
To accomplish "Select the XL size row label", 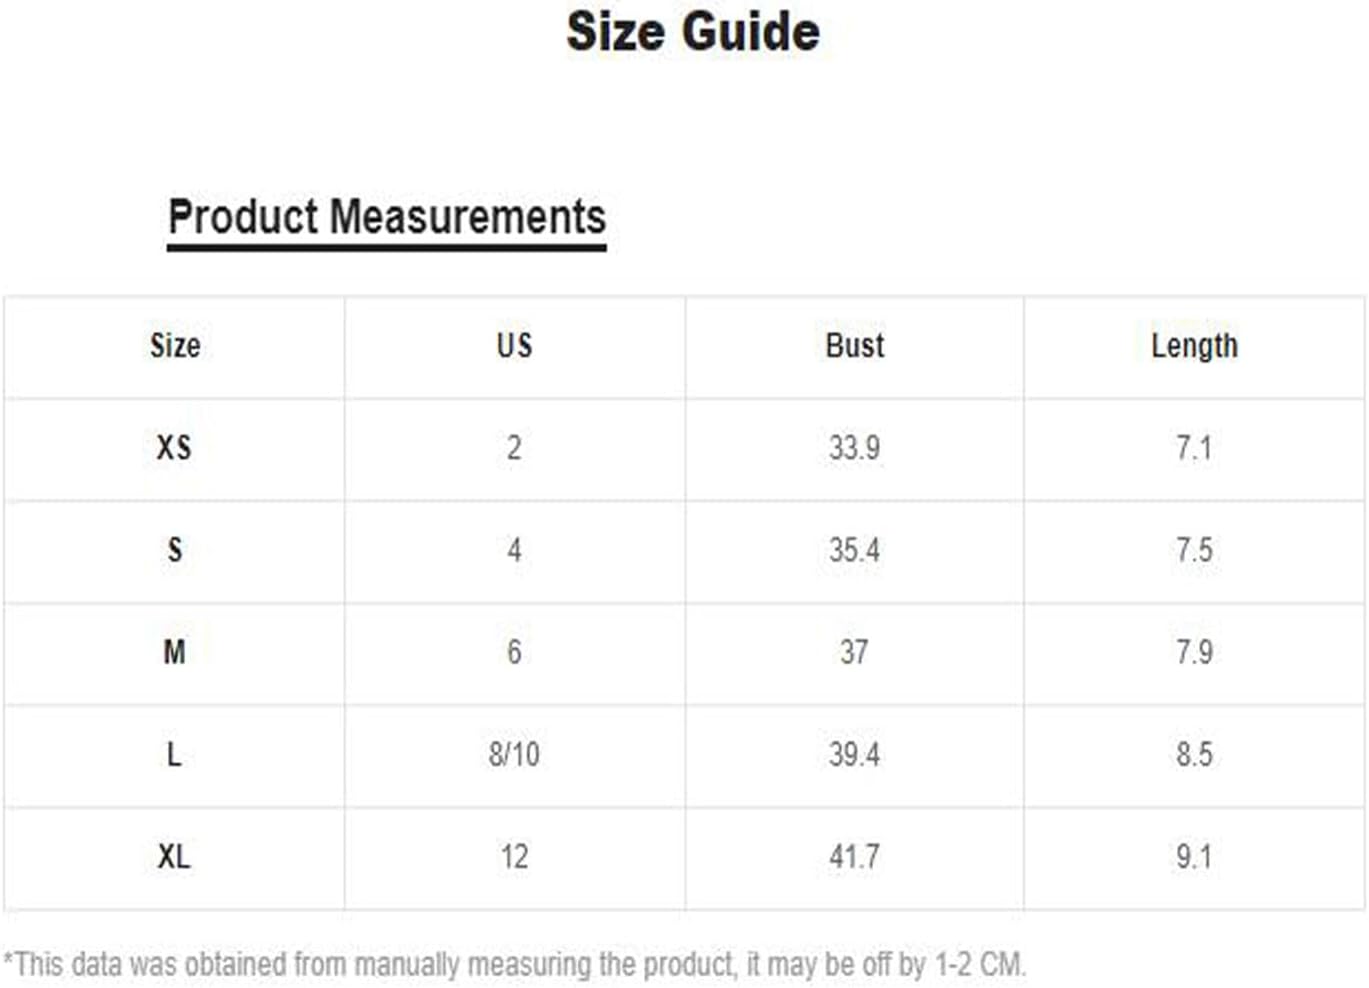I will click(x=174, y=857).
